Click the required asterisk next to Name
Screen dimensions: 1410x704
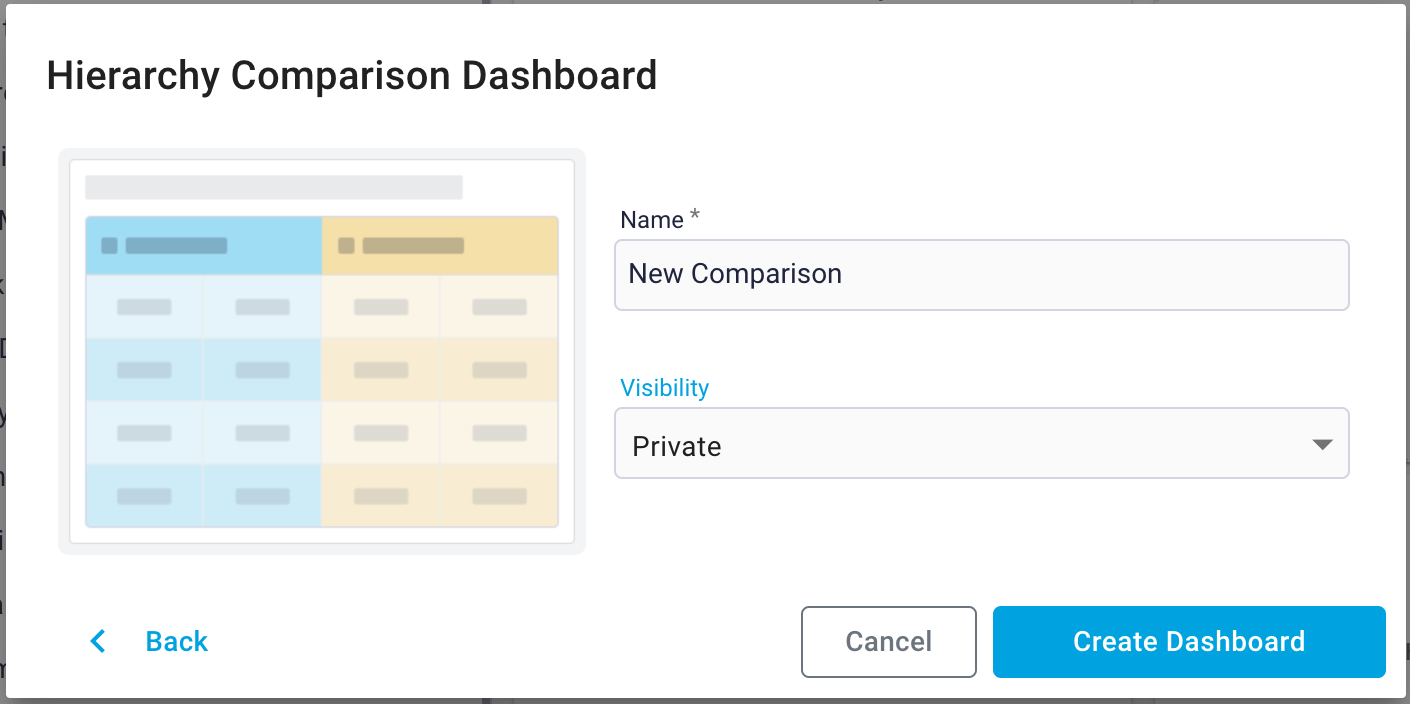pos(693,212)
